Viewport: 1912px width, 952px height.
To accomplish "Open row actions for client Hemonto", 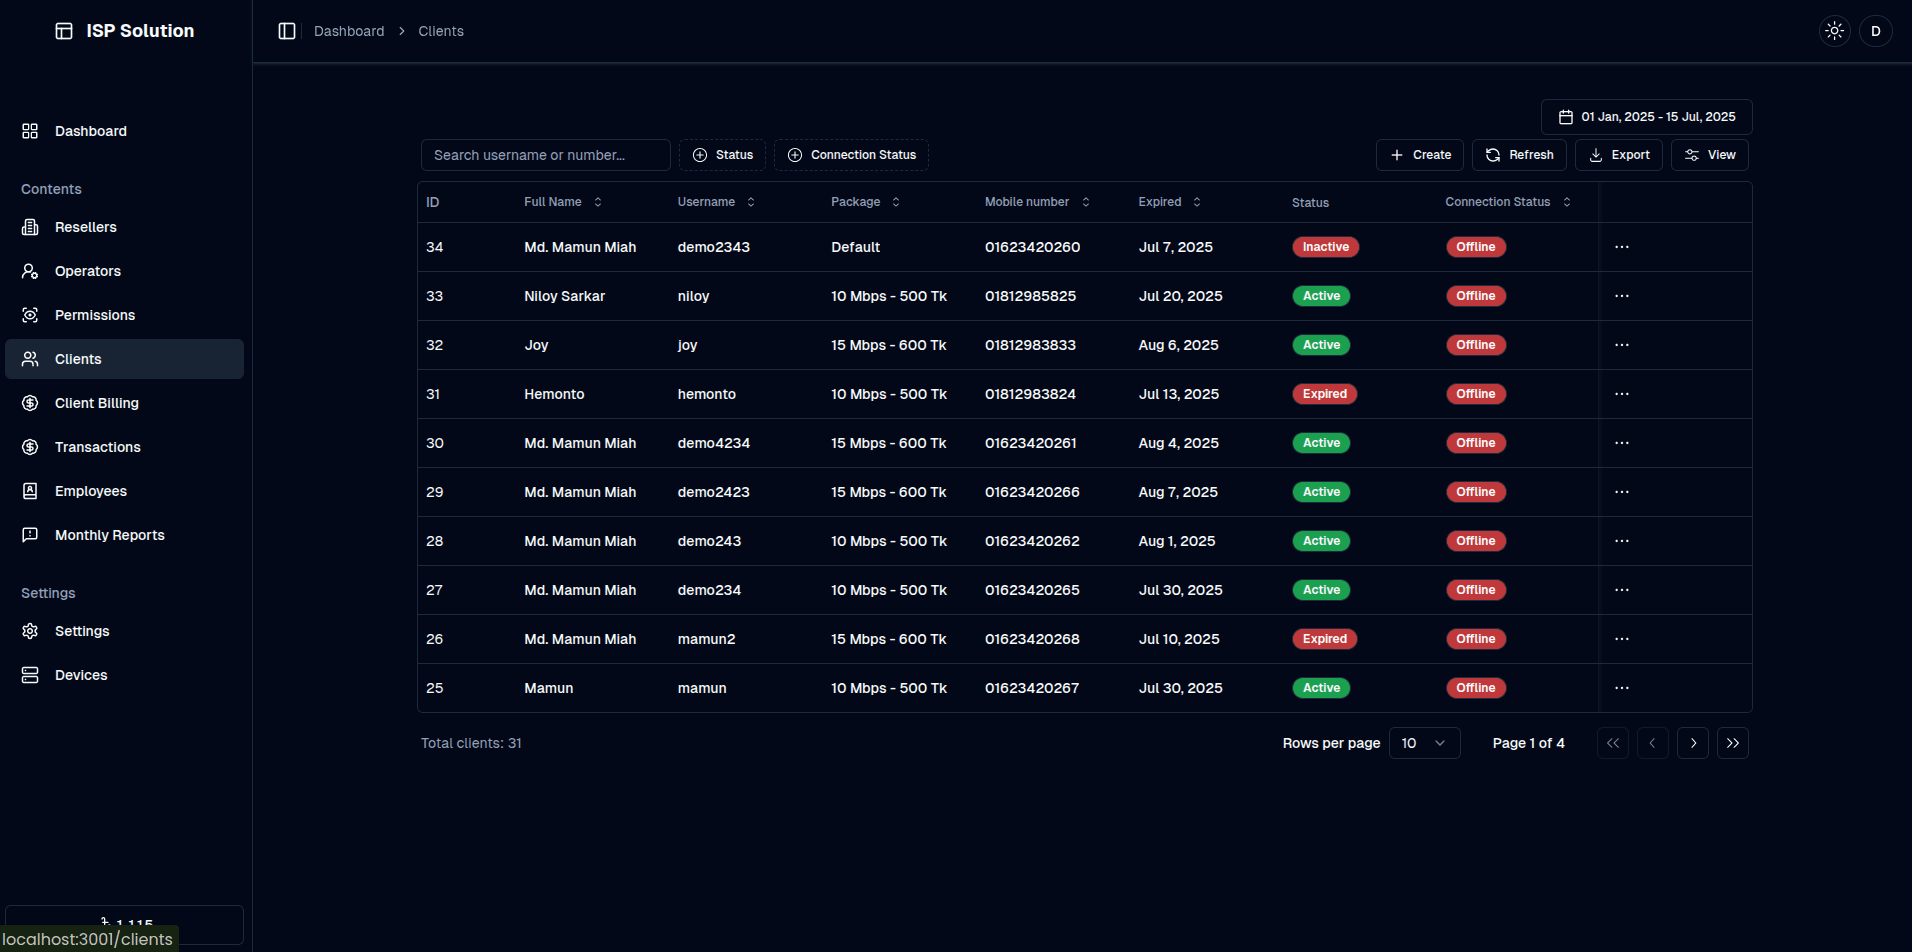I will point(1621,394).
